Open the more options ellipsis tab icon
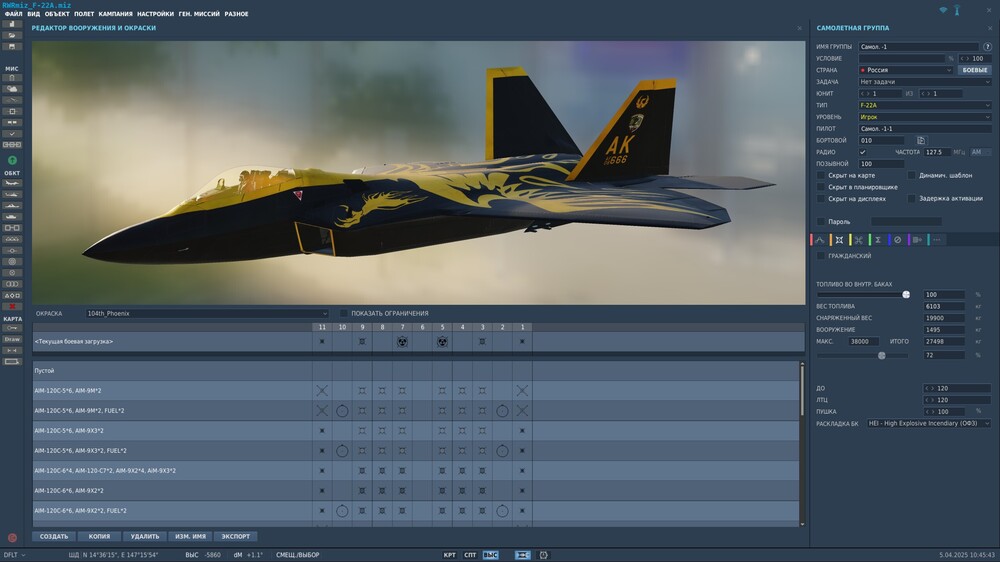Image resolution: width=1000 pixels, height=562 pixels. pyautogui.click(x=936, y=240)
